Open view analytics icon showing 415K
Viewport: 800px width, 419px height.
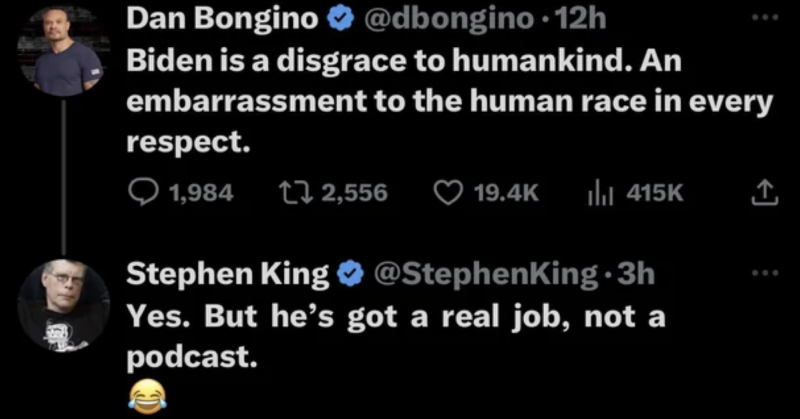tap(600, 192)
